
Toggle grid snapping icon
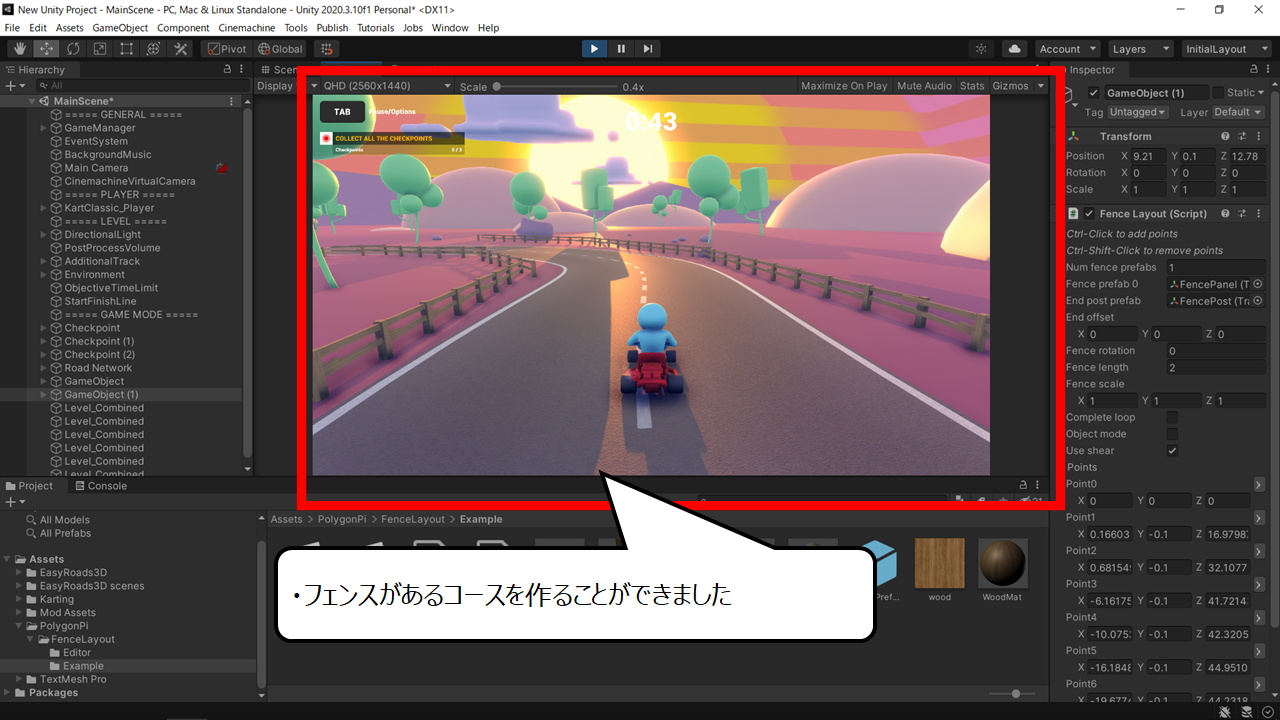[x=326, y=49]
